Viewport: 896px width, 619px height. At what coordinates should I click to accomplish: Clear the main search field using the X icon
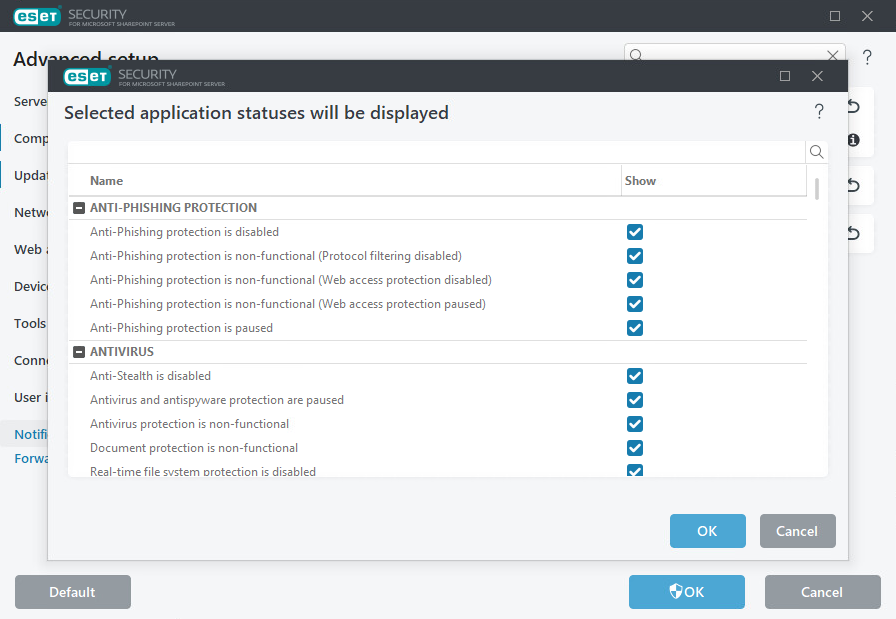coord(833,55)
